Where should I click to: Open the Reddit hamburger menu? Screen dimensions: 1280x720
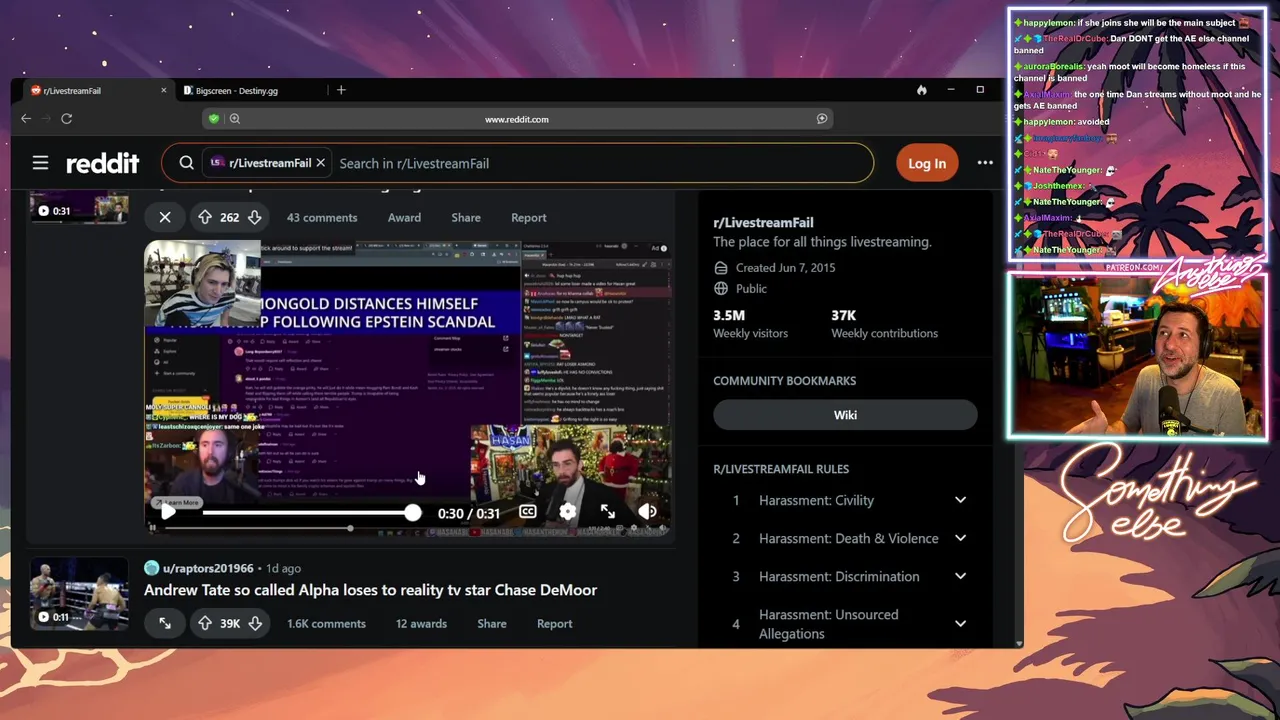[x=40, y=163]
